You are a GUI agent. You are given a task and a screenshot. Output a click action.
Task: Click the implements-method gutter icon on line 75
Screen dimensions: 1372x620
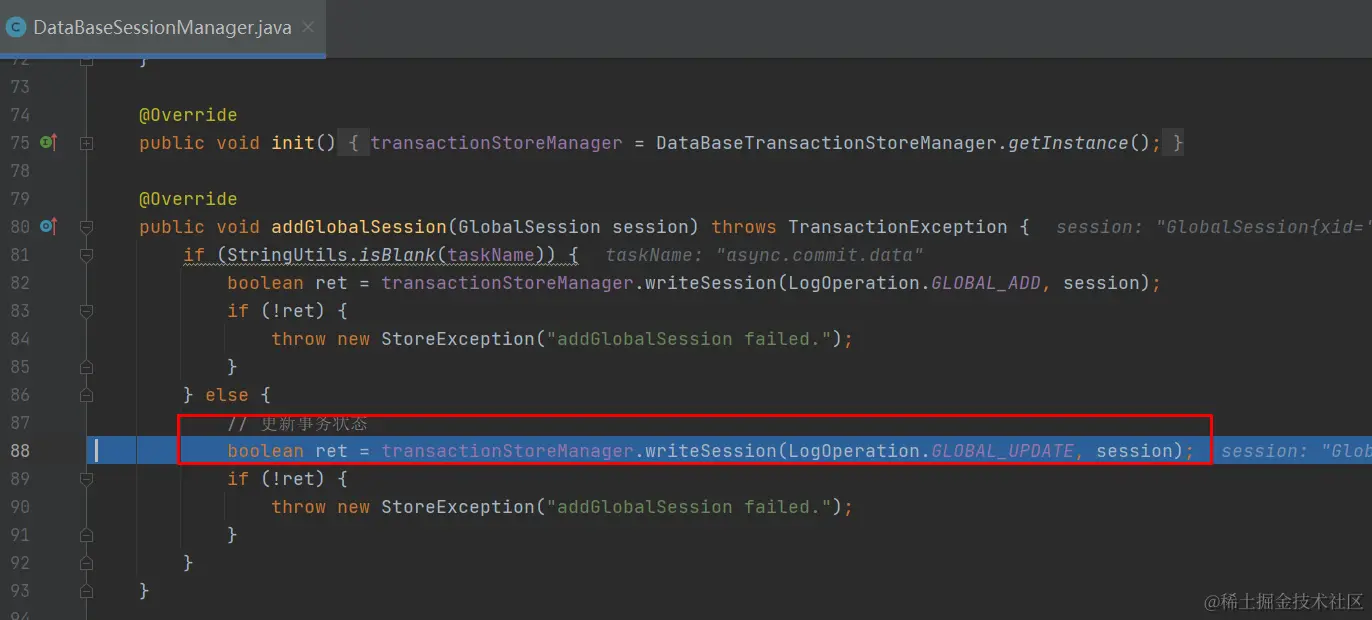click(48, 143)
